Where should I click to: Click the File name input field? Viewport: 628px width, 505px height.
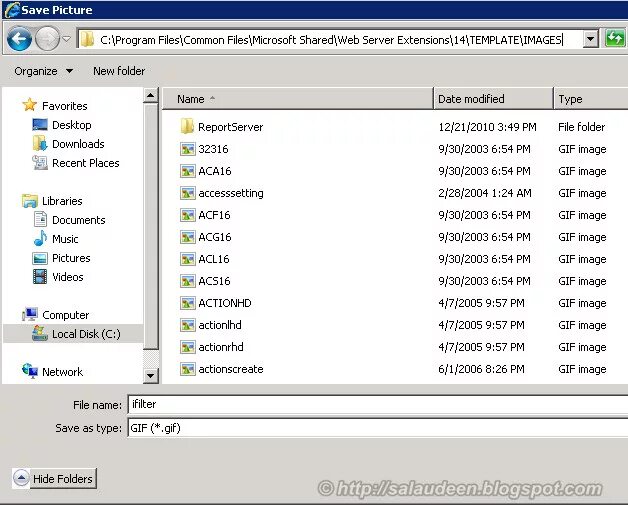point(378,404)
